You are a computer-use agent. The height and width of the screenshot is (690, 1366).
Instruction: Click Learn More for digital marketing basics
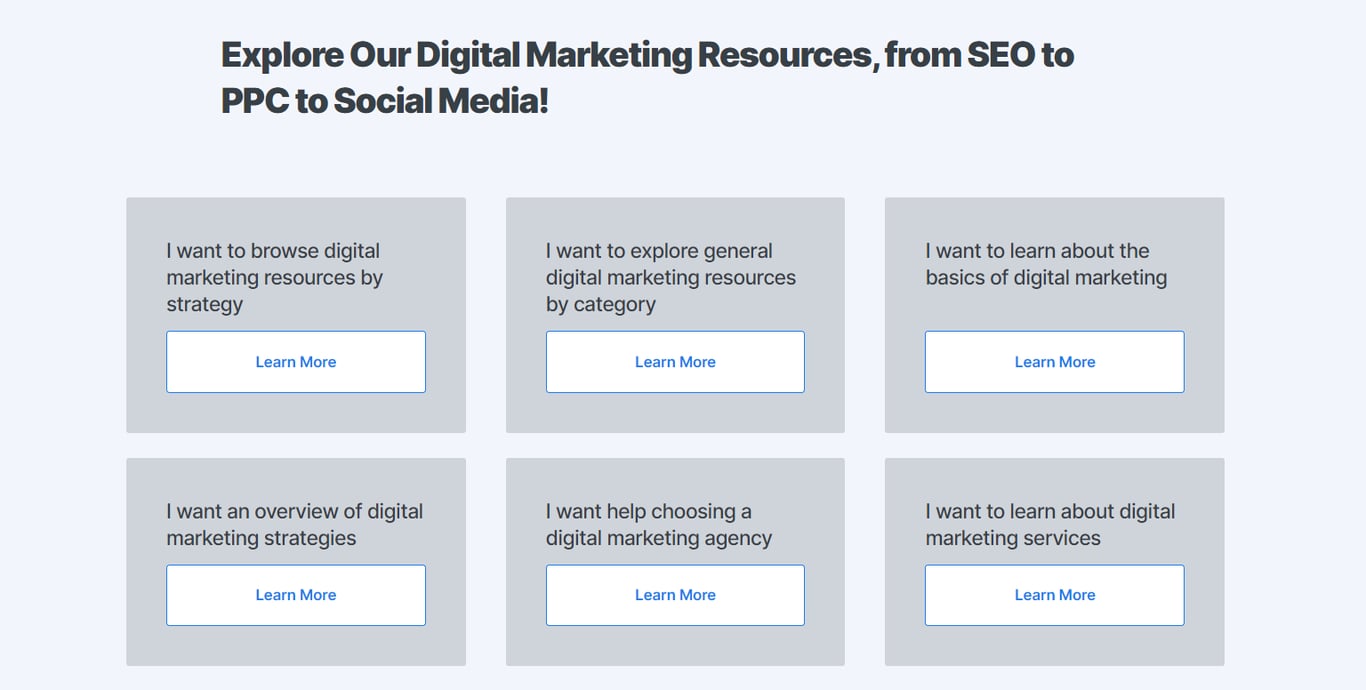point(1054,361)
